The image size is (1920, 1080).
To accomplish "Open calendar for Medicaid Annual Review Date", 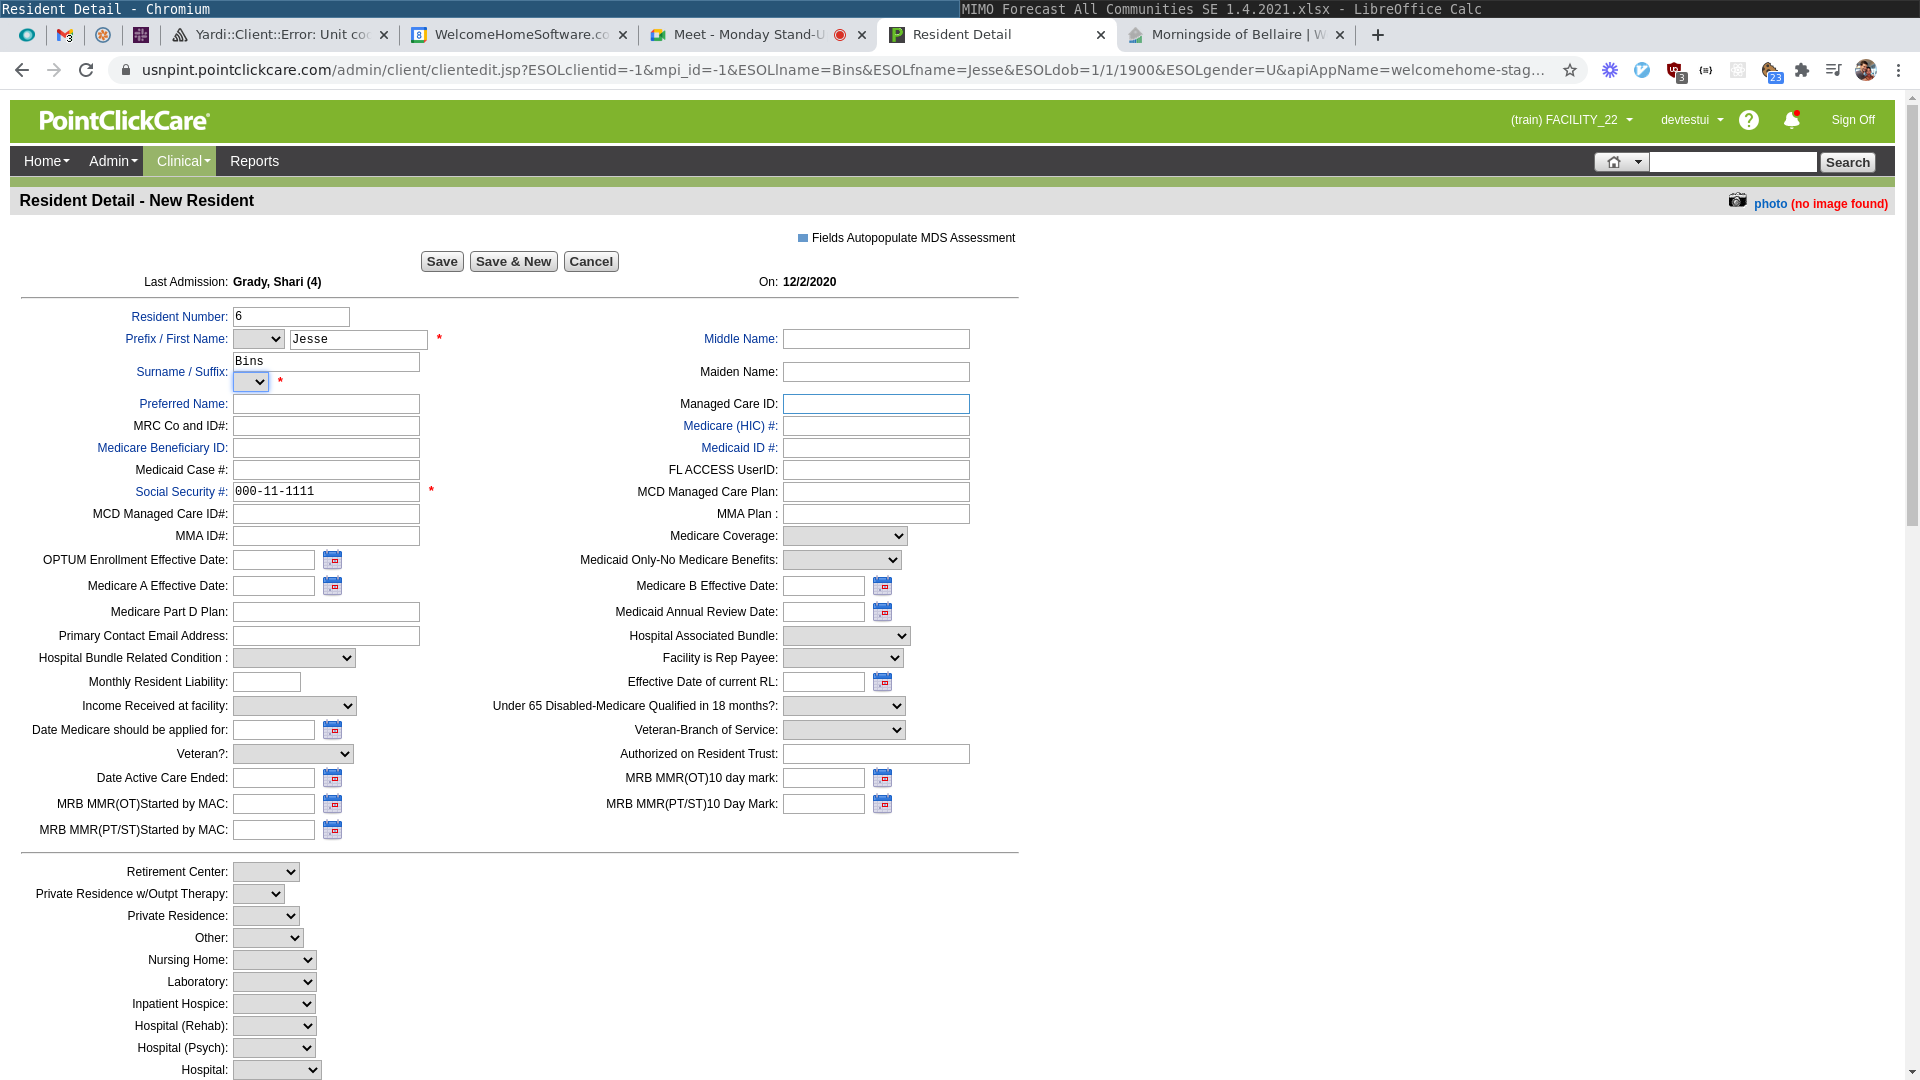I will [x=882, y=612].
